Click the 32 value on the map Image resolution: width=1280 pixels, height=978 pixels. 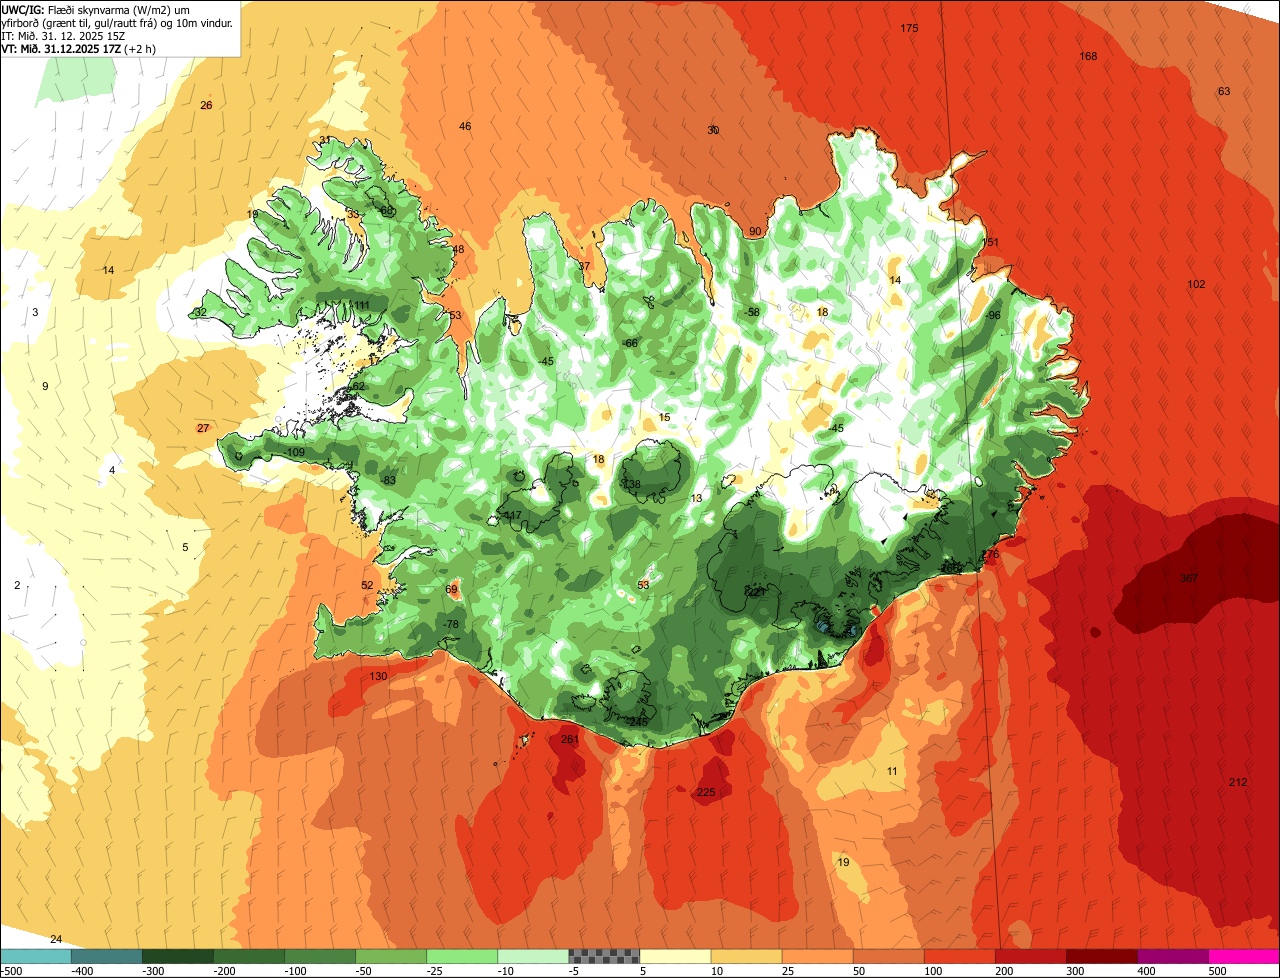tap(200, 312)
